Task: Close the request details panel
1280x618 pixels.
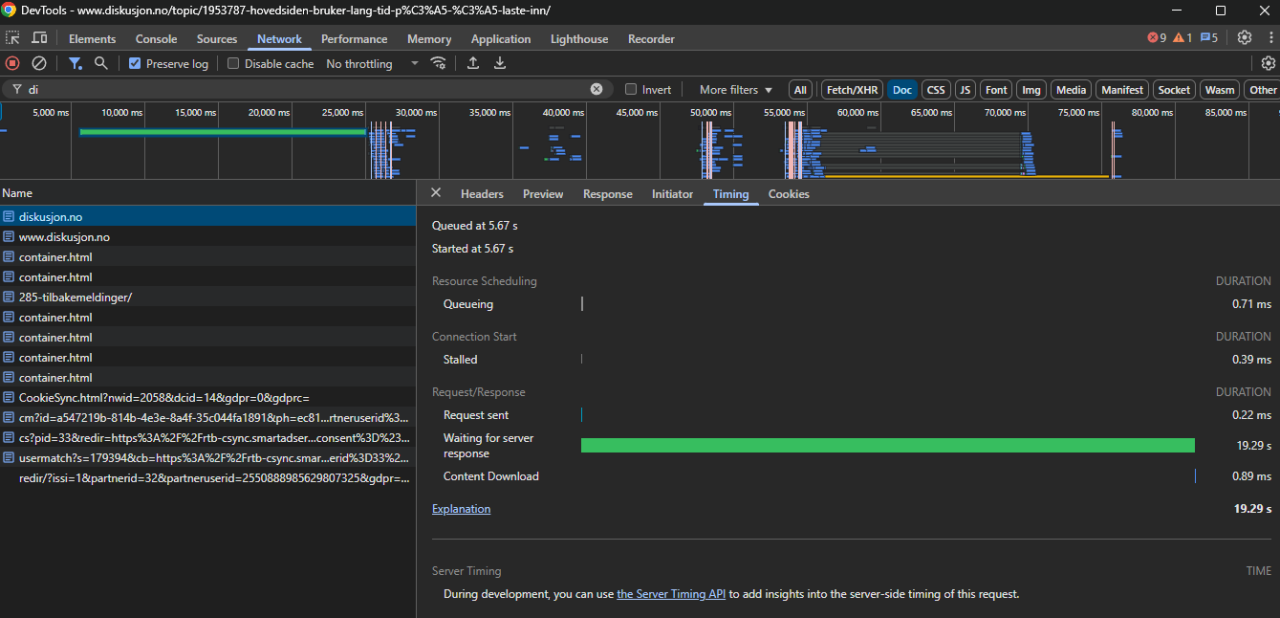Action: tap(436, 193)
